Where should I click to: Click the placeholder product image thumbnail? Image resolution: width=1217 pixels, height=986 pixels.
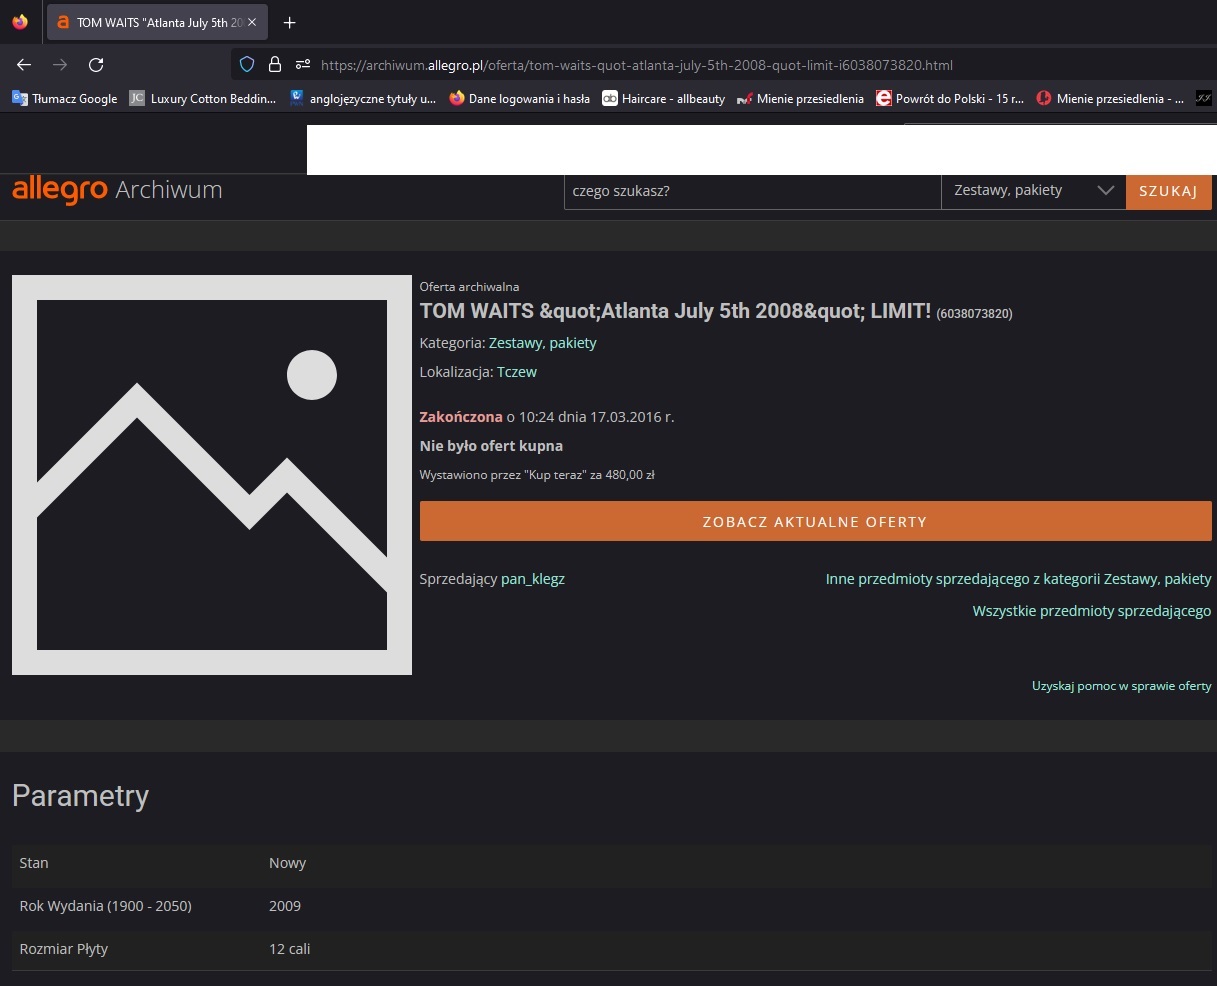pos(212,475)
